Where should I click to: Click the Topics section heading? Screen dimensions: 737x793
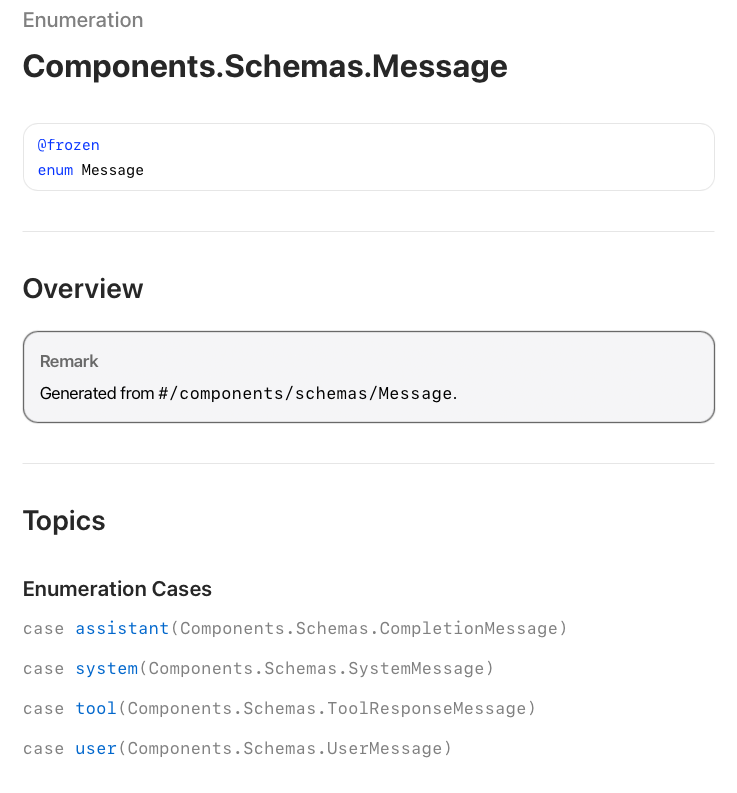pos(64,521)
